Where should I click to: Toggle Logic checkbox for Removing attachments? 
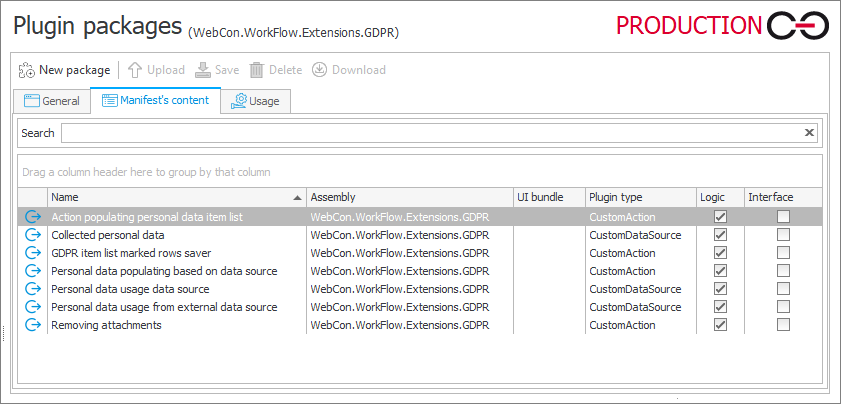point(720,325)
